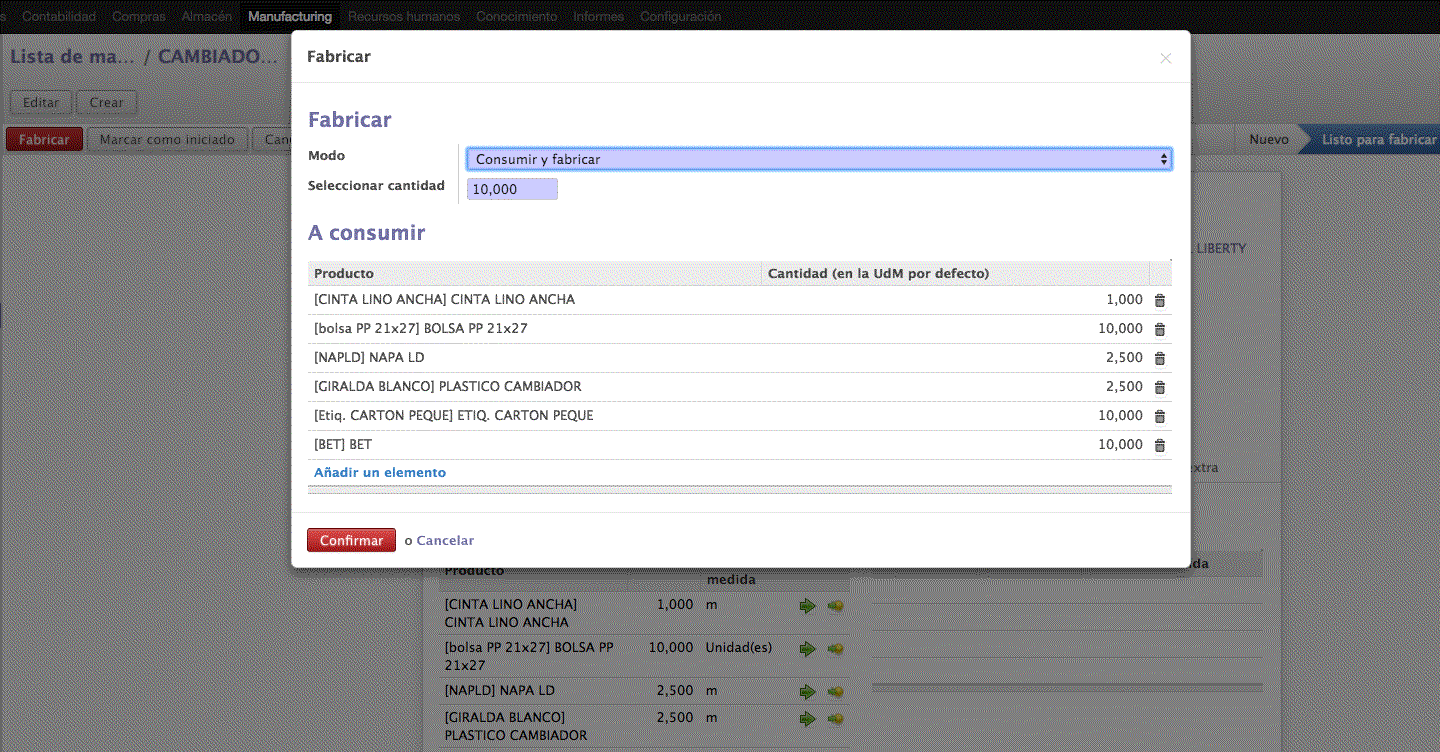Open the Recursos humanos menu
This screenshot has width=1440, height=752.
(x=404, y=16)
